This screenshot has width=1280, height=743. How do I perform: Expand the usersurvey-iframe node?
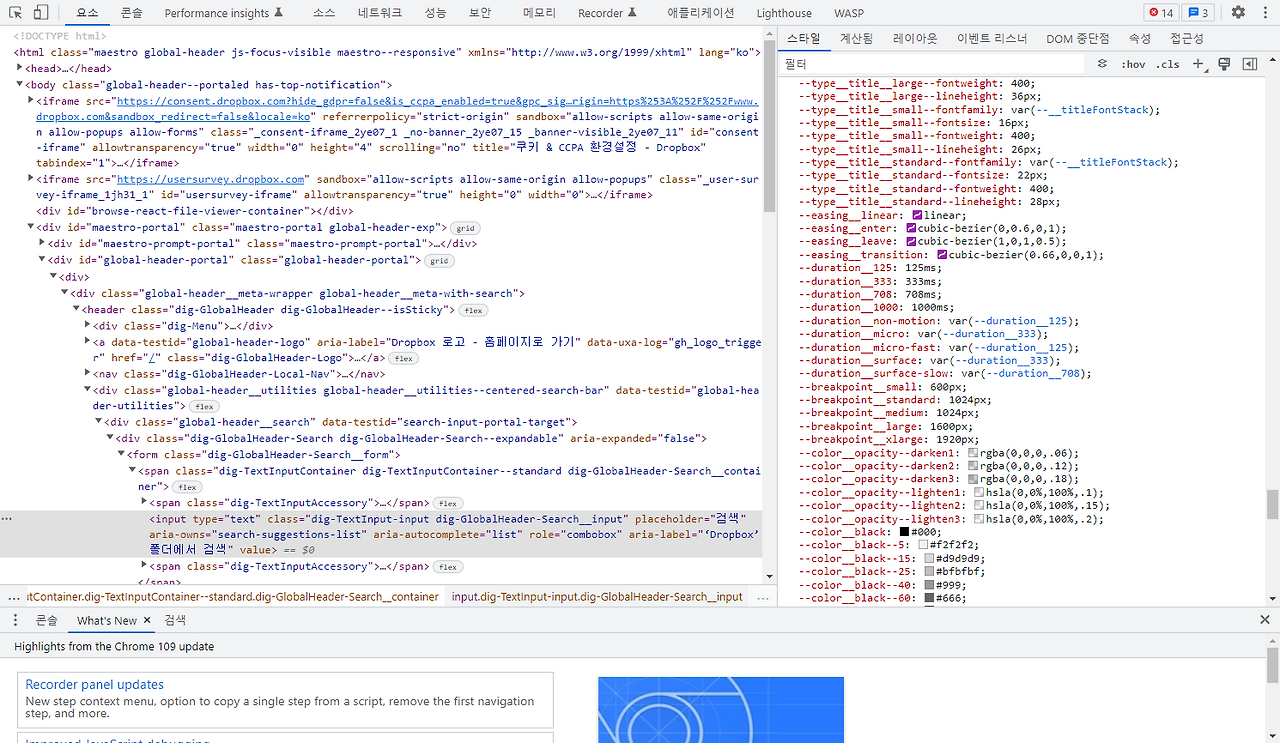pos(31,180)
